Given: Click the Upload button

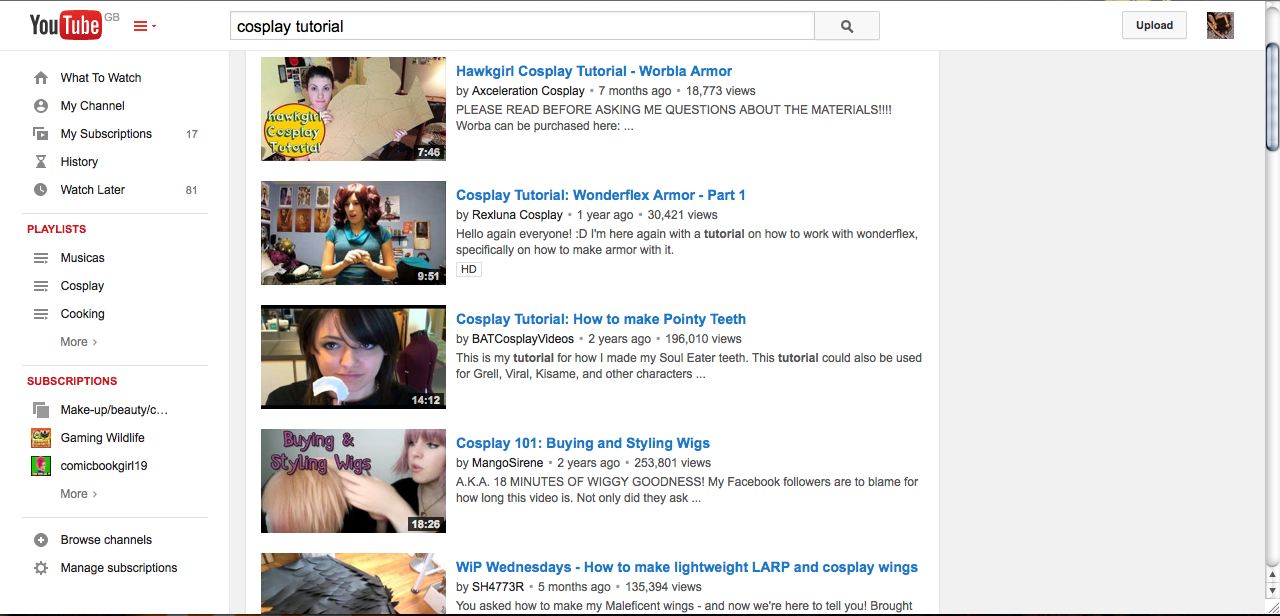Looking at the screenshot, I should coord(1154,26).
